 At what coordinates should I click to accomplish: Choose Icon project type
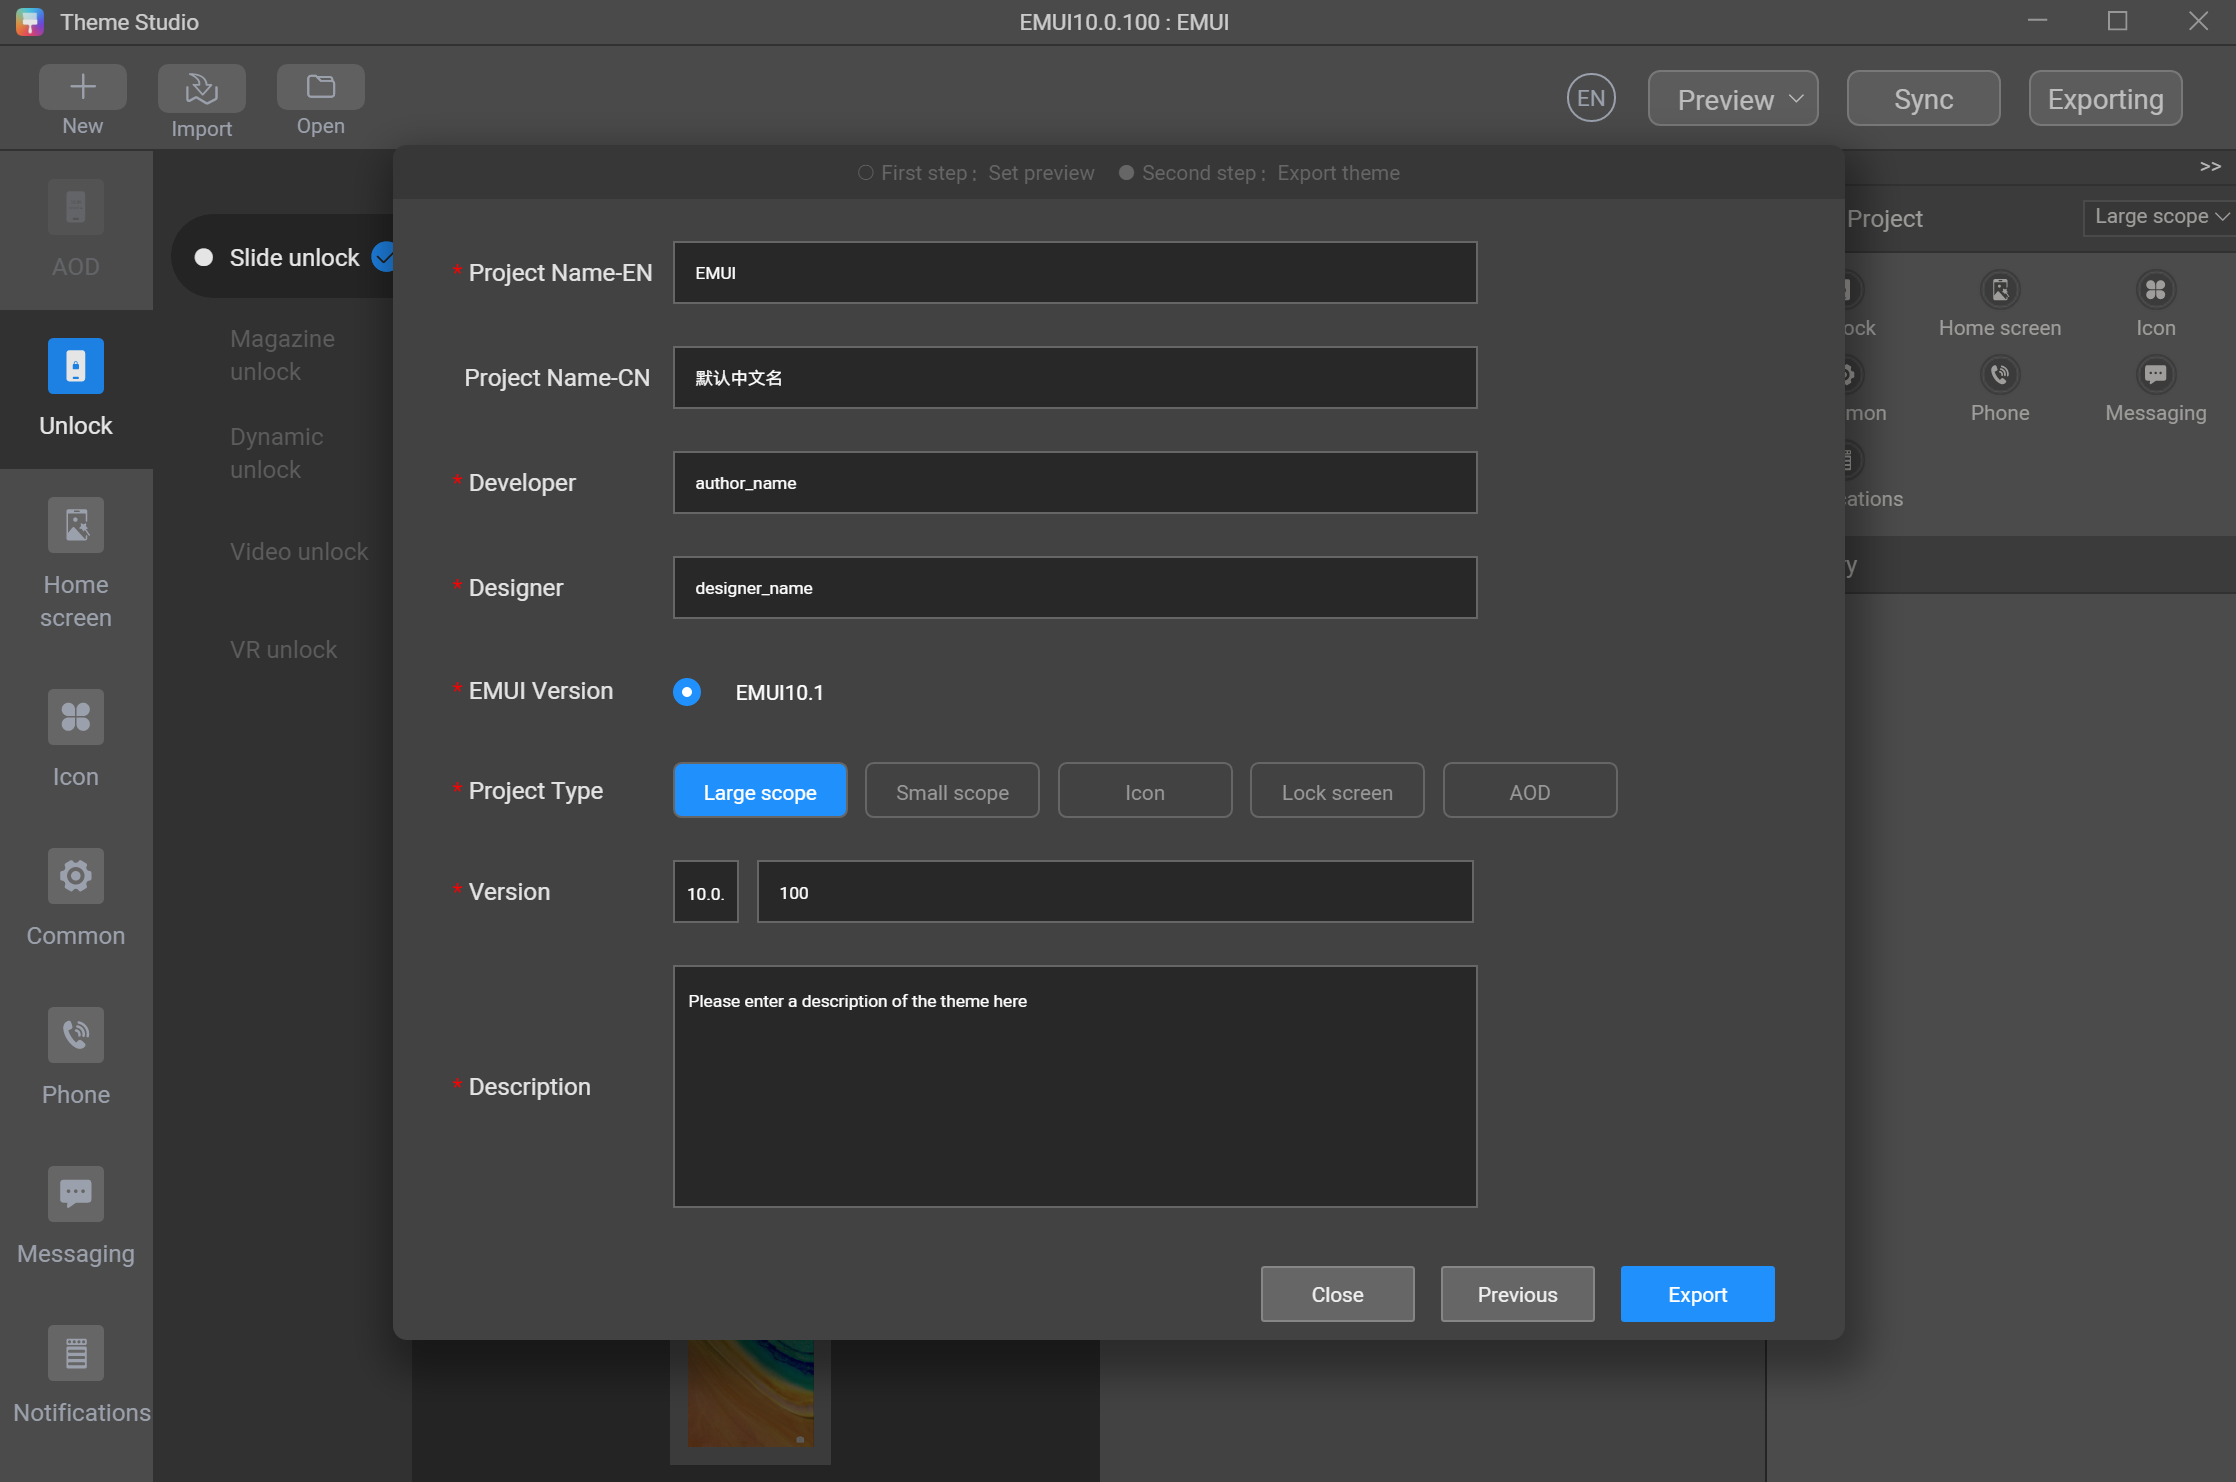point(1145,791)
